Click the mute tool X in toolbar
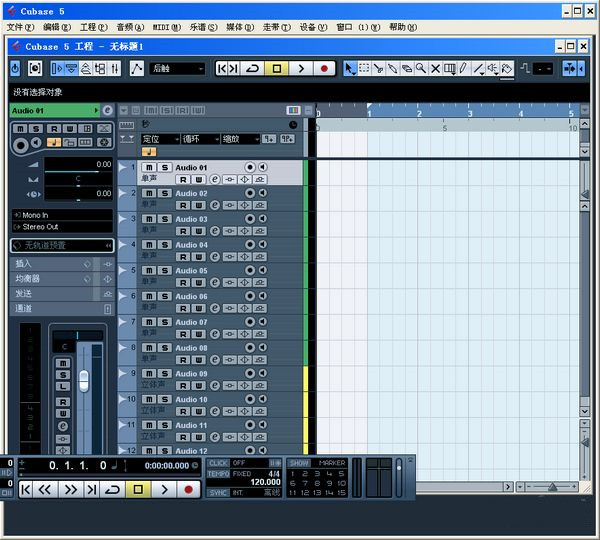600x540 pixels. 435,68
